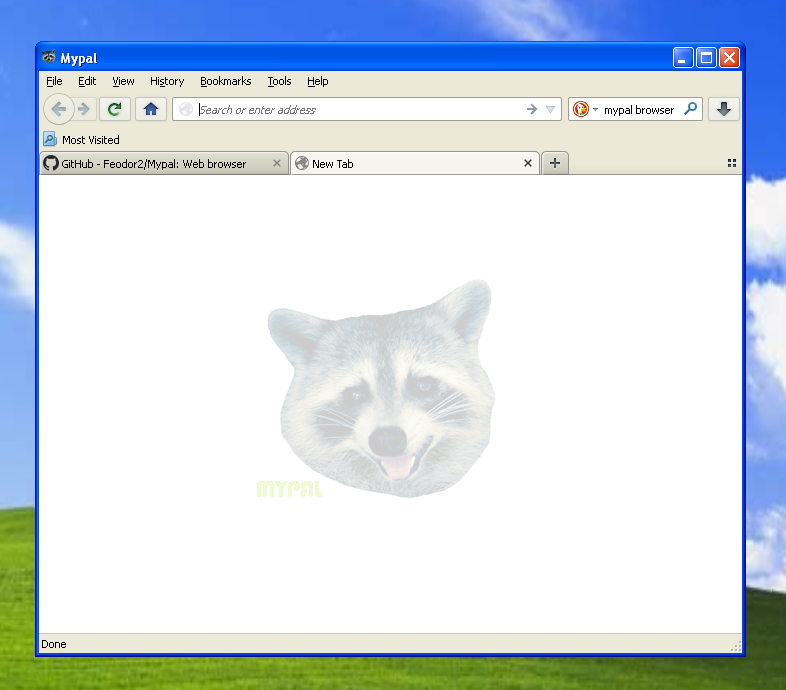
Task: Open the DuckDuckGo search engine selector
Action: 585,109
